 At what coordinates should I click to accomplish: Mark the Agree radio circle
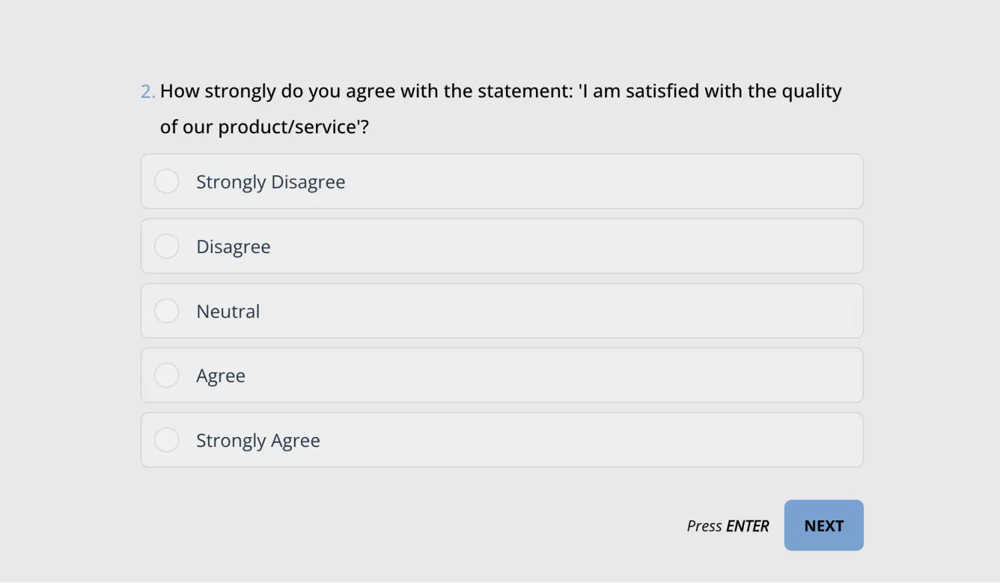(x=167, y=375)
